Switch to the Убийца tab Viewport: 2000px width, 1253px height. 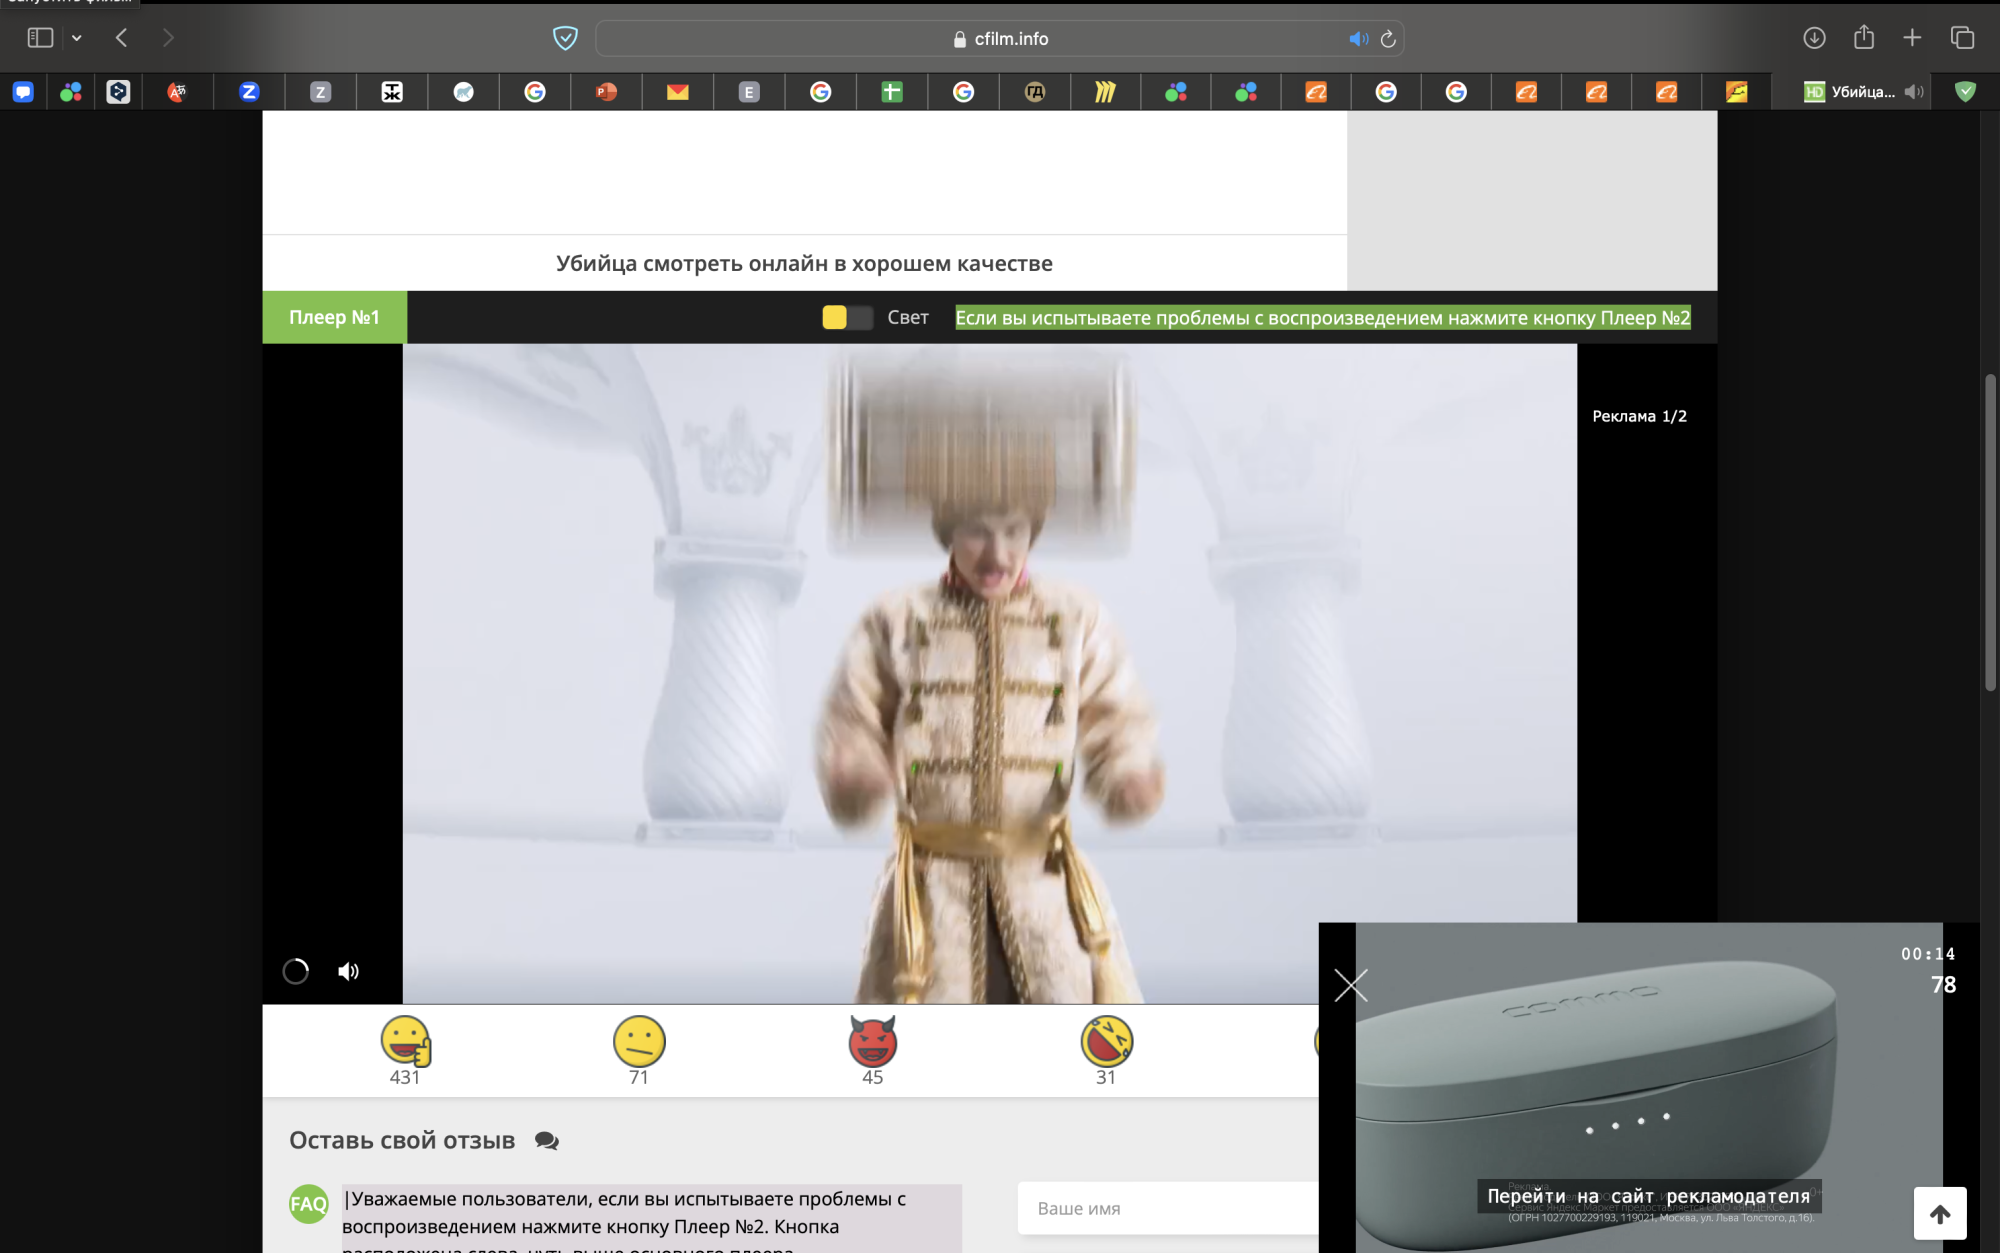point(1860,91)
